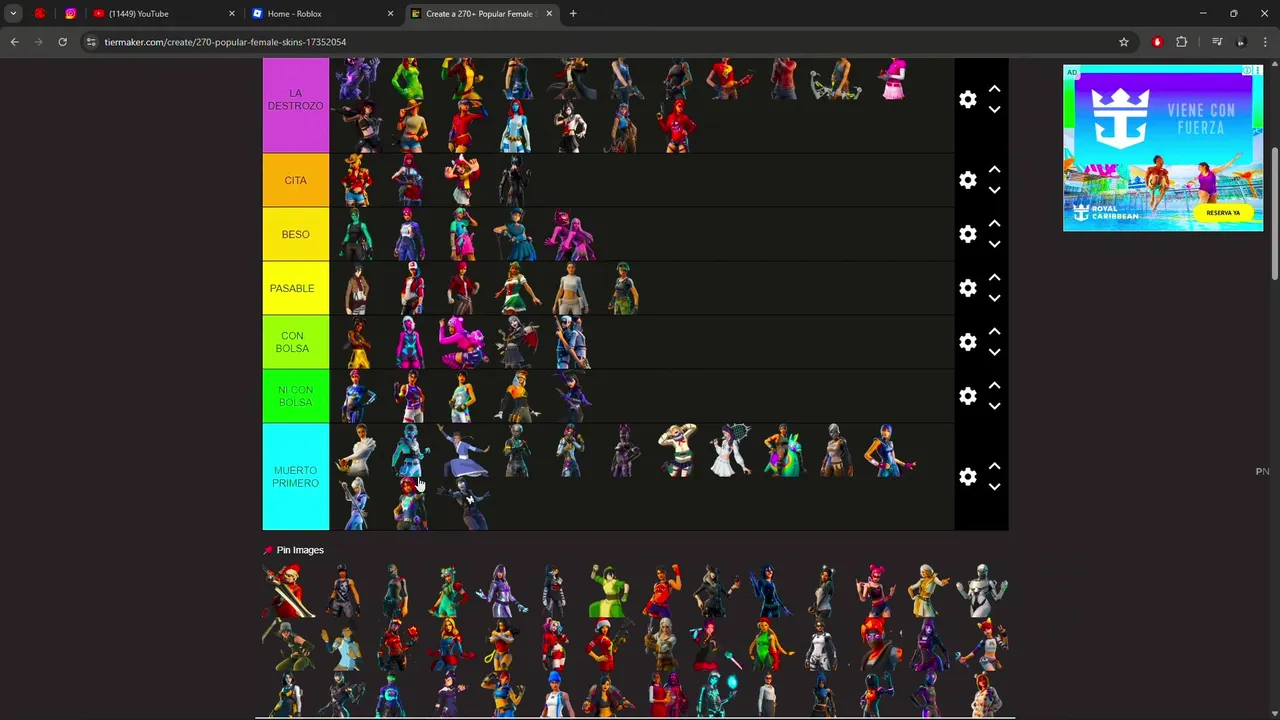
Task: Open a new browser tab
Action: [573, 14]
